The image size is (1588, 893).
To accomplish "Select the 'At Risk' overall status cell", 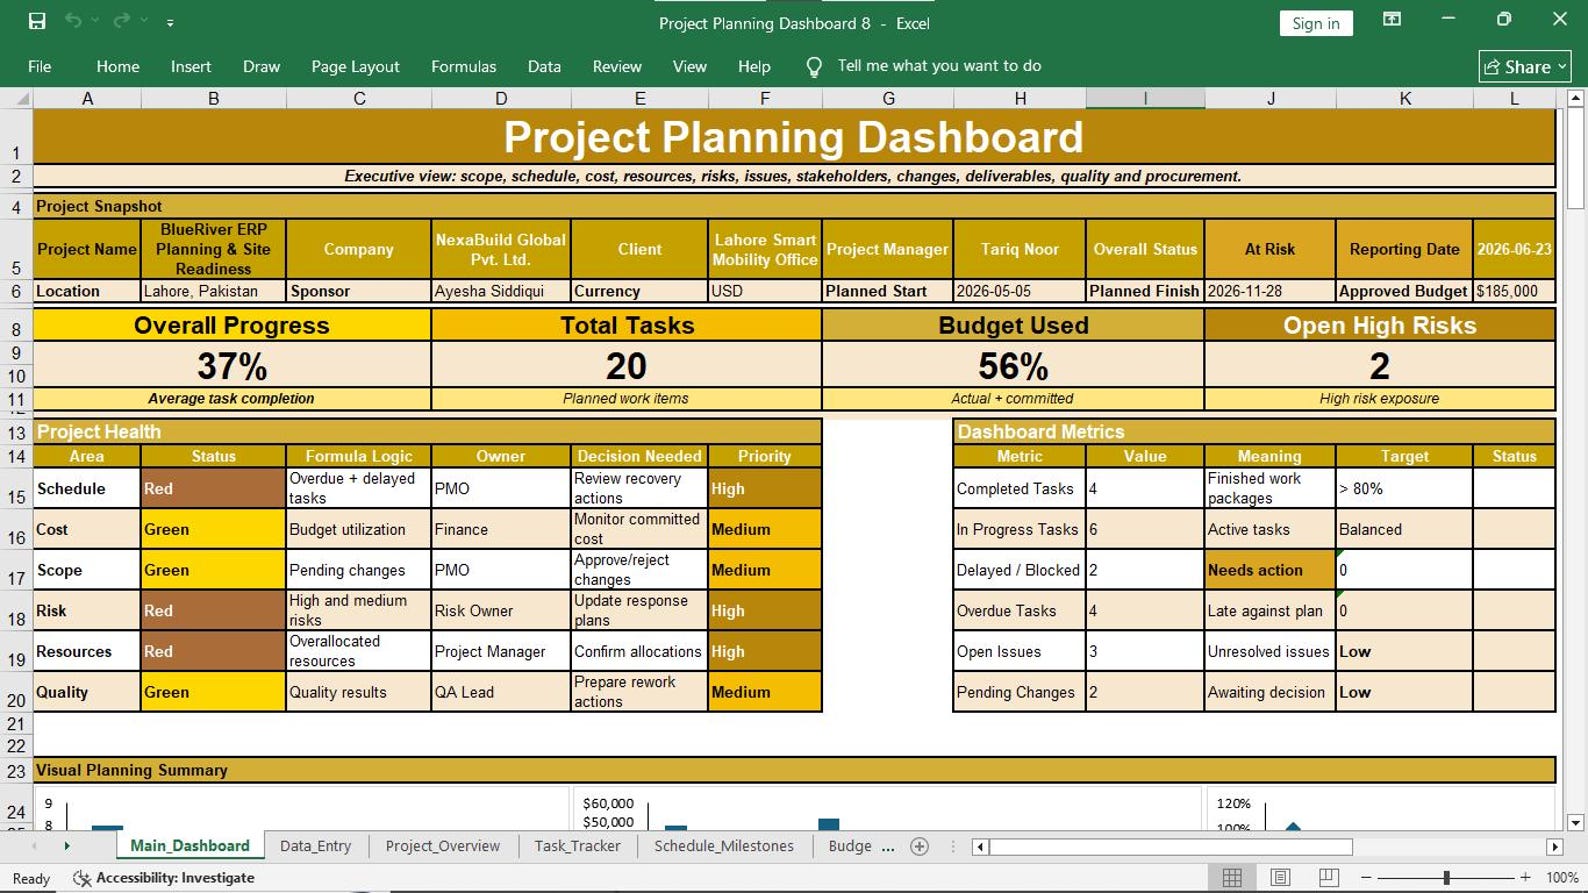I will [x=1270, y=249].
